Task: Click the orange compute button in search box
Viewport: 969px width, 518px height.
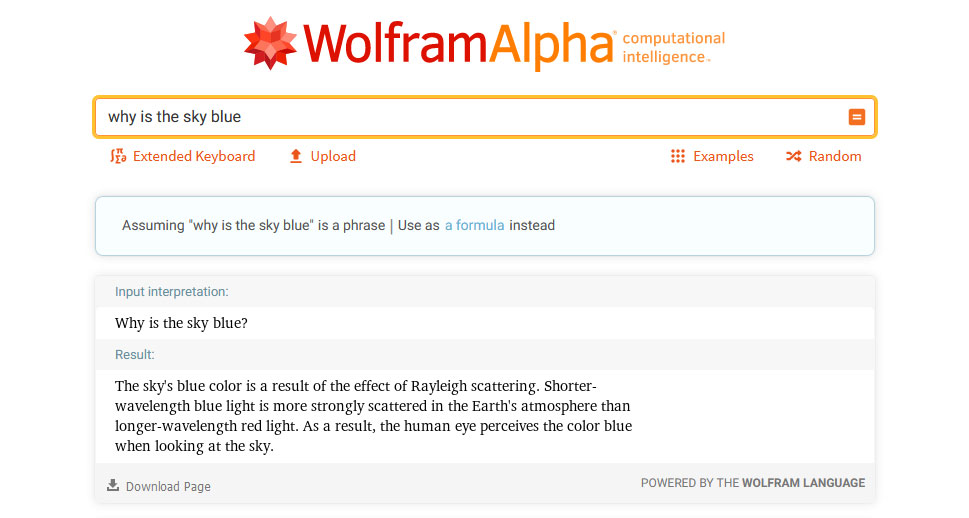Action: 857,117
